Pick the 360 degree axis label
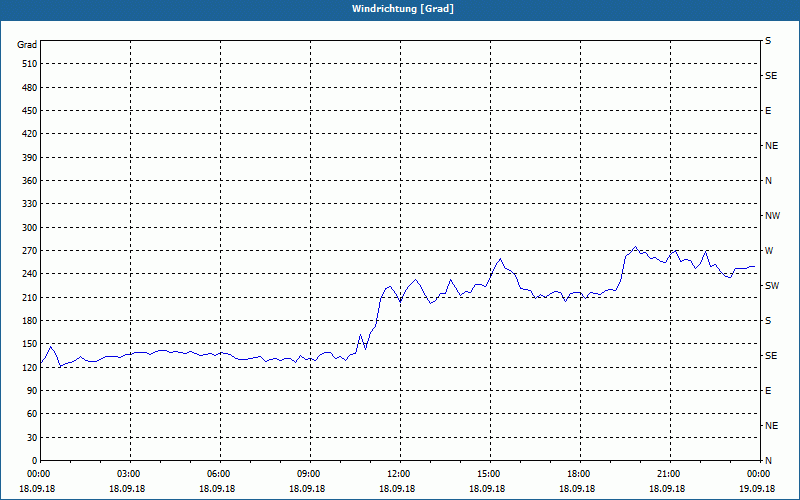This screenshot has height=500, width=800. click(30, 181)
